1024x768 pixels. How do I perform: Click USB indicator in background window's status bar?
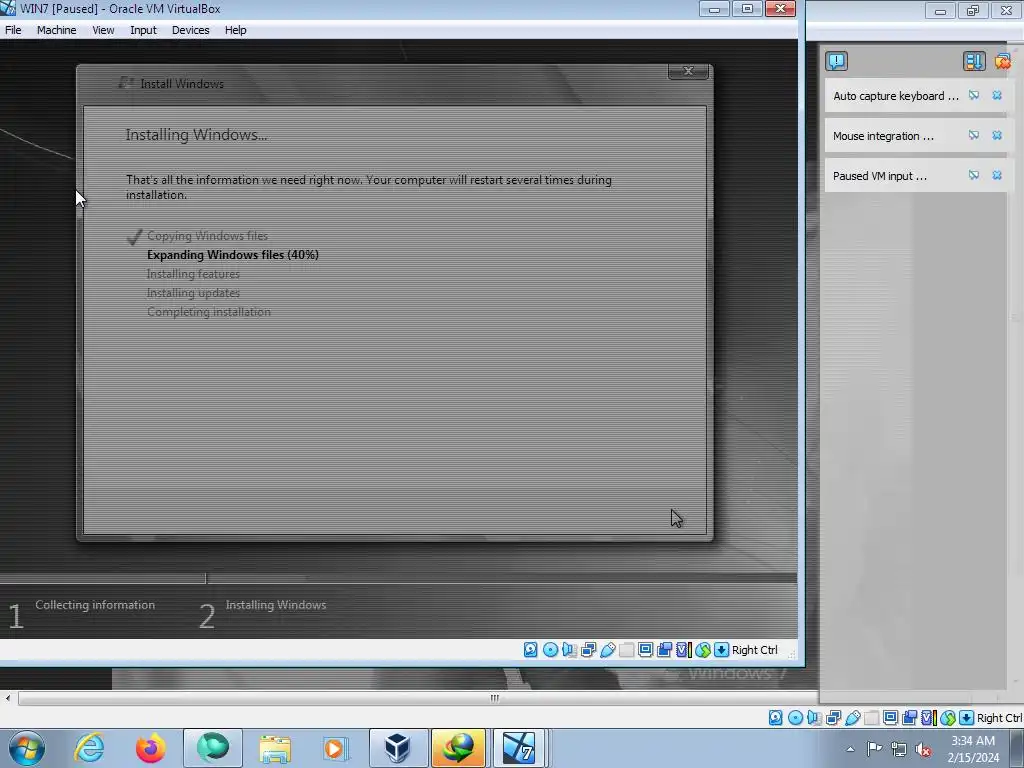coord(852,718)
